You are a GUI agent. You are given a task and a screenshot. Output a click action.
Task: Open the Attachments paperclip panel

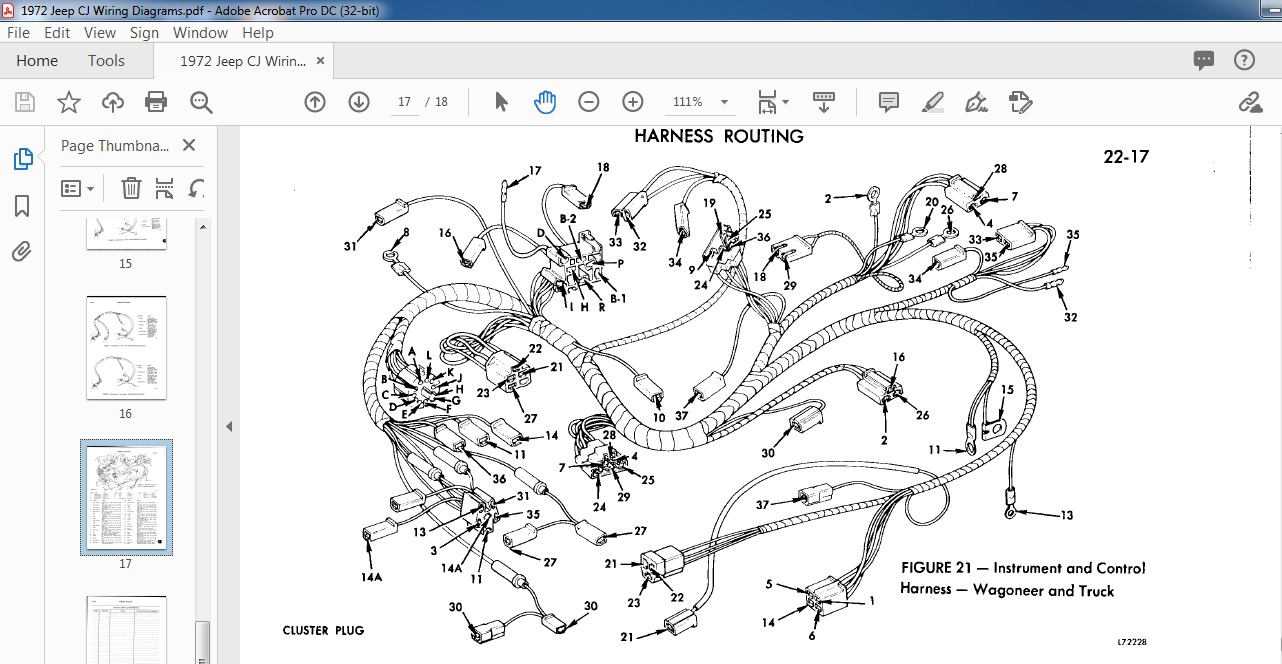click(22, 252)
